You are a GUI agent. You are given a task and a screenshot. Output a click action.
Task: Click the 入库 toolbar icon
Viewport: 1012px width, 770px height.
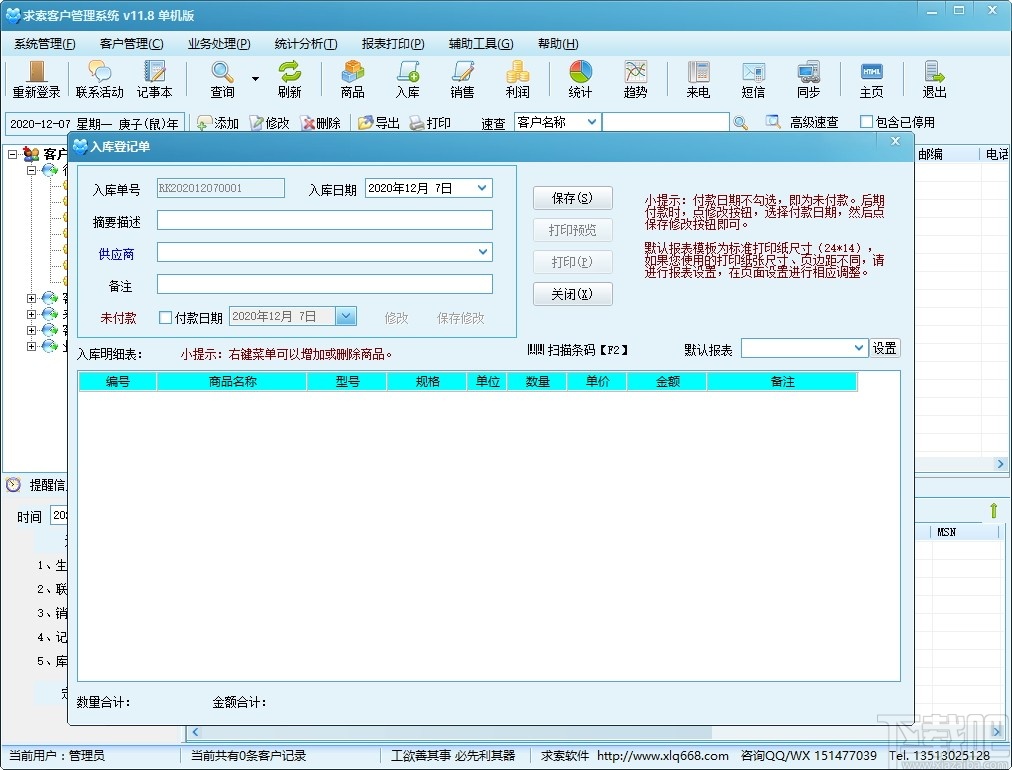407,79
